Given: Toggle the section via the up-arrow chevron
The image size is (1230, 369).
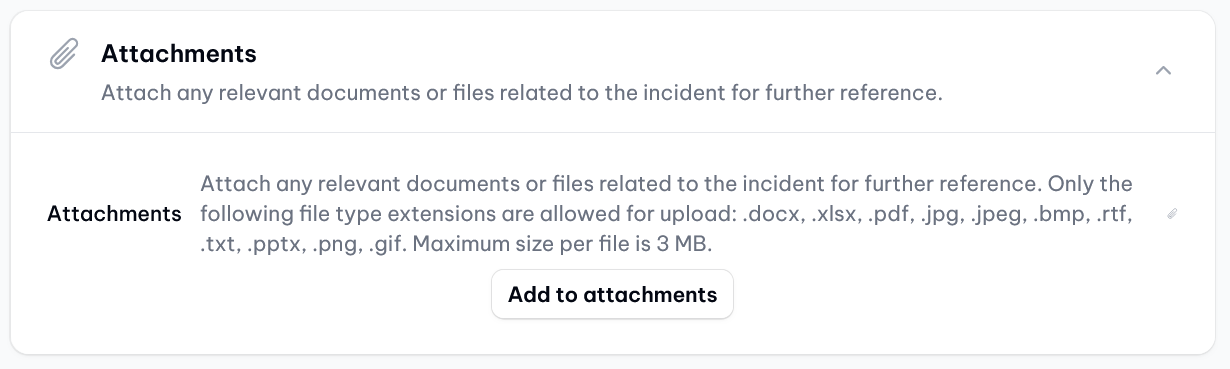Looking at the screenshot, I should coord(1163,71).
